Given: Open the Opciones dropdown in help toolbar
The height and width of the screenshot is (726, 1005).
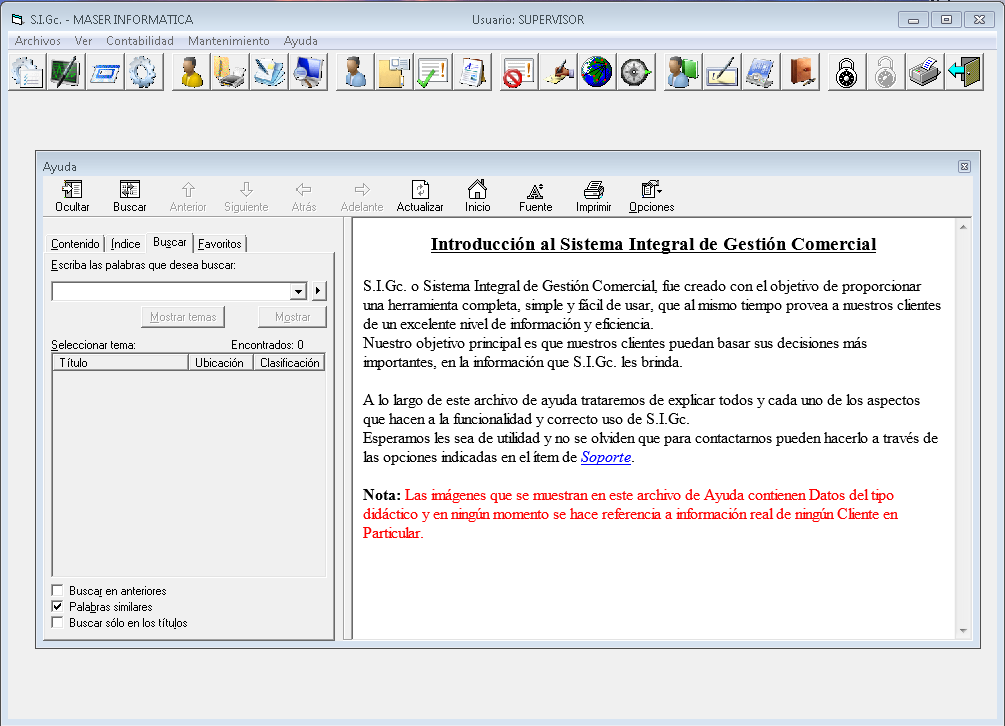Looking at the screenshot, I should point(651,196).
